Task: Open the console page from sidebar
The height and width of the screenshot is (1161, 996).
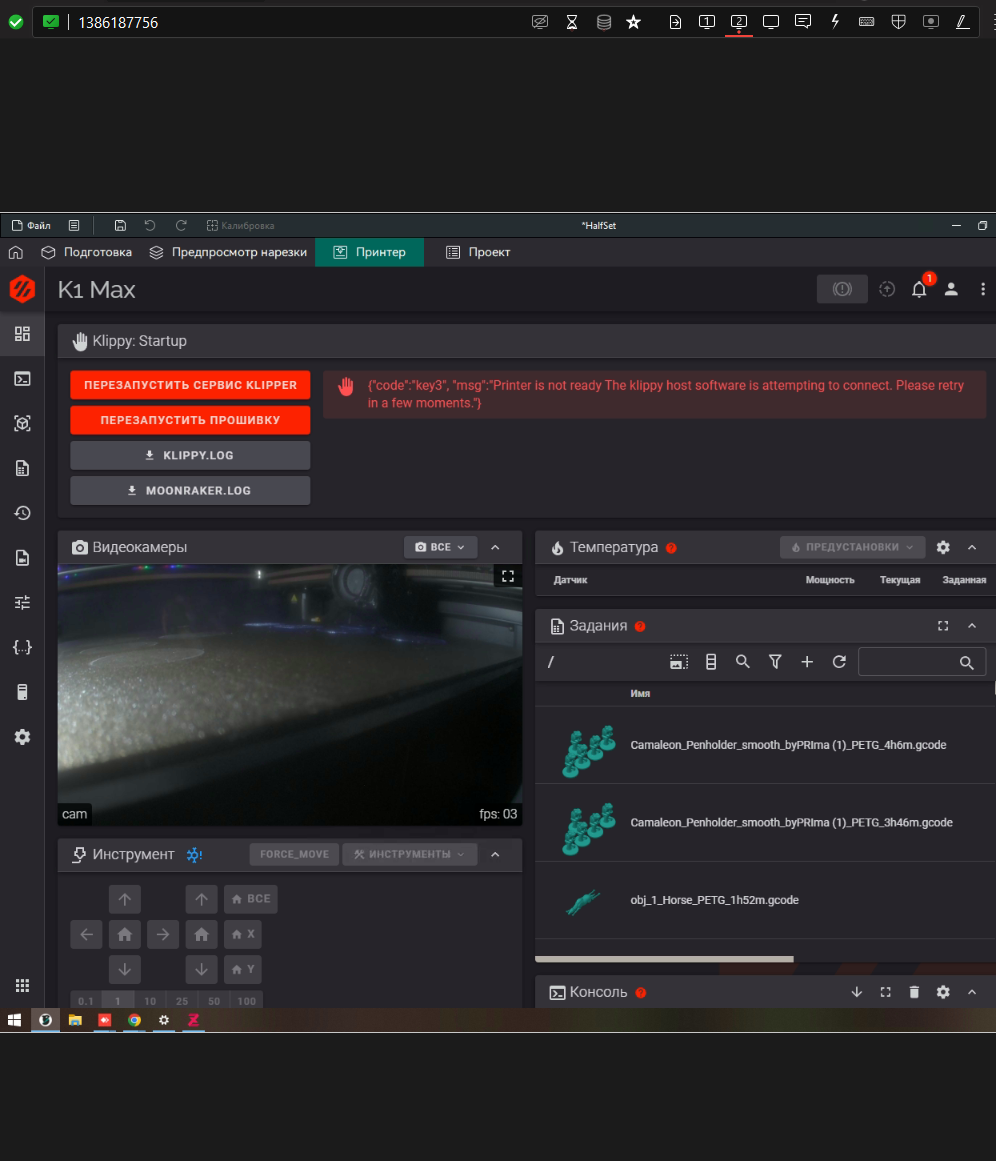Action: 22,378
